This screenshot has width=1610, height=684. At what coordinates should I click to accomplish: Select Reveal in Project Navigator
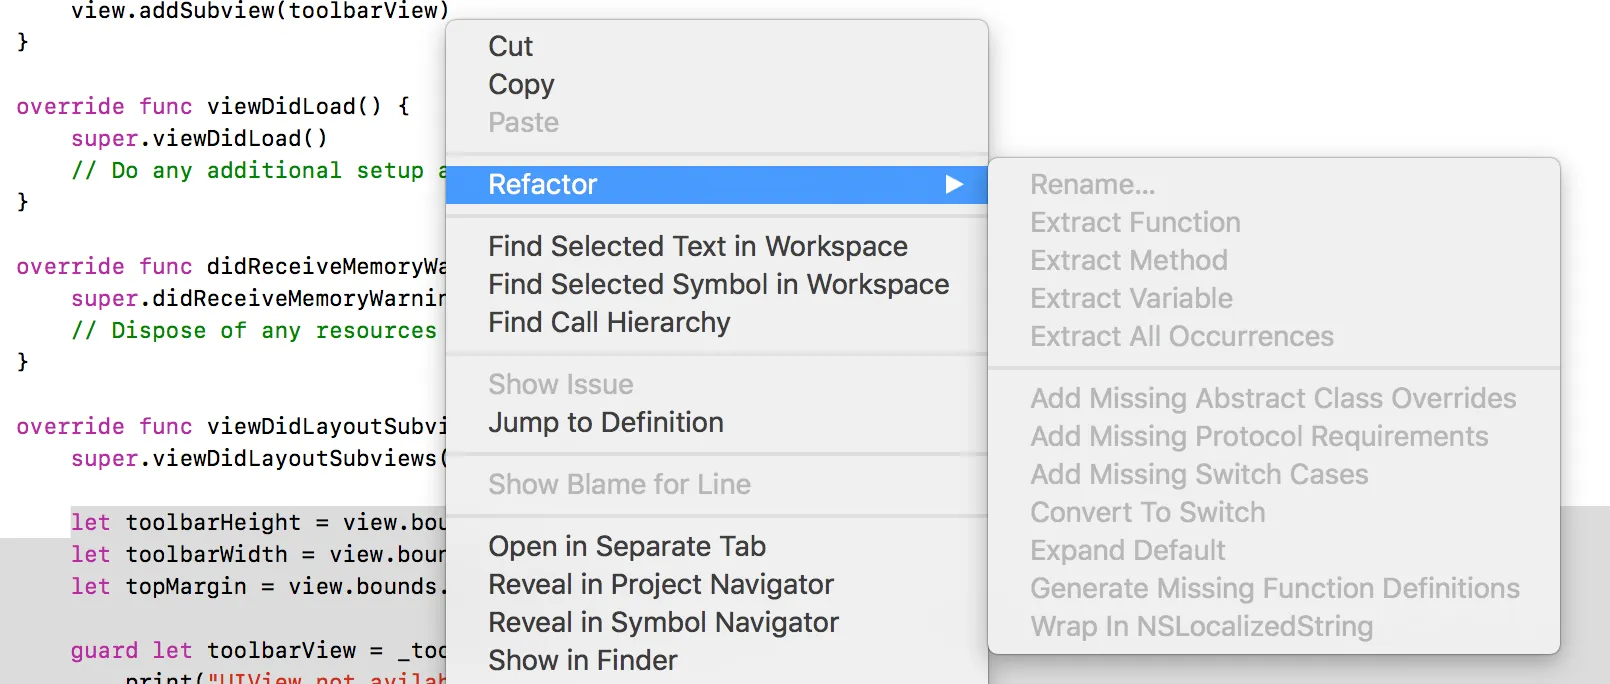tap(660, 584)
